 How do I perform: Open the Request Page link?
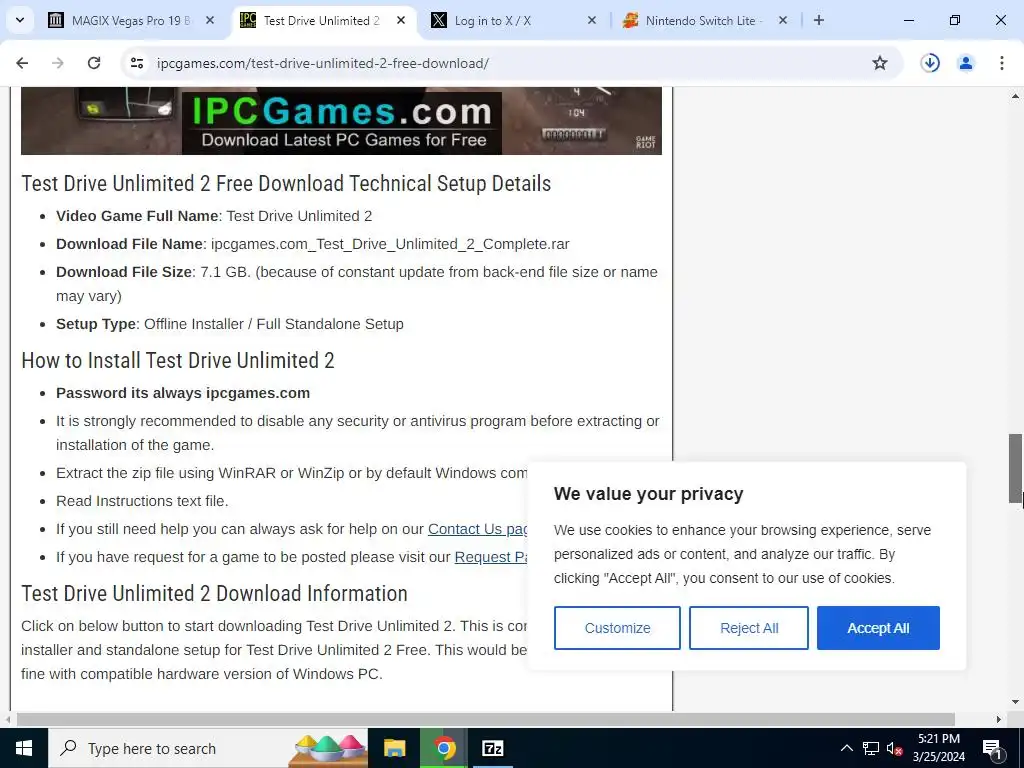coord(491,557)
